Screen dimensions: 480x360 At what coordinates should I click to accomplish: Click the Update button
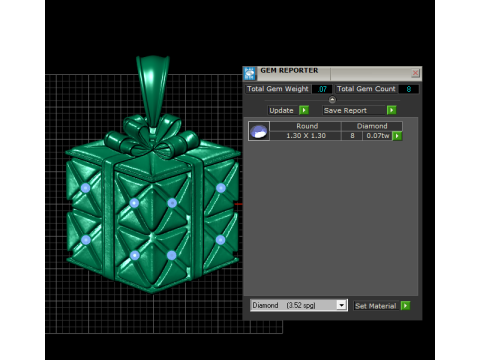pos(282,110)
